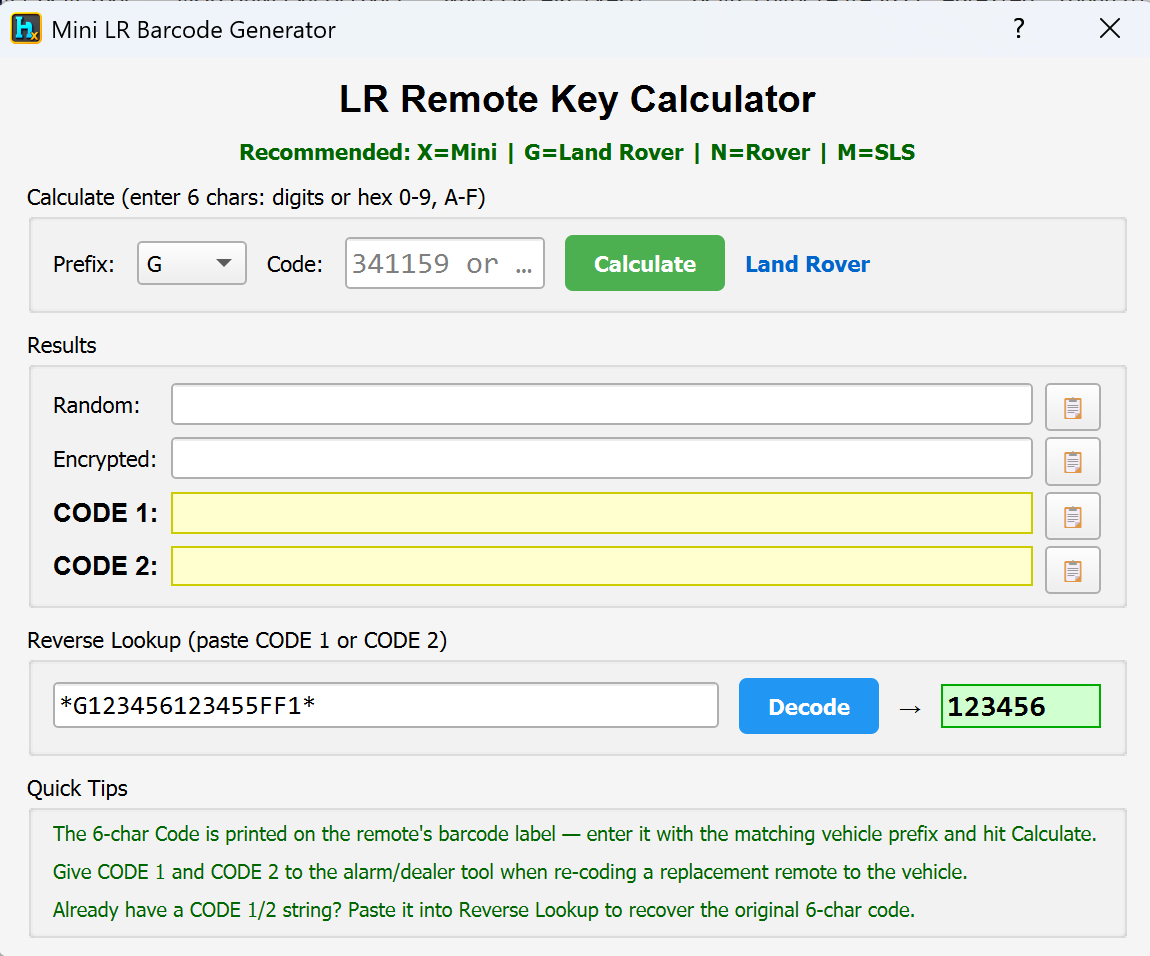Click the Calculate section instruction label
This screenshot has width=1150, height=956.
[256, 197]
